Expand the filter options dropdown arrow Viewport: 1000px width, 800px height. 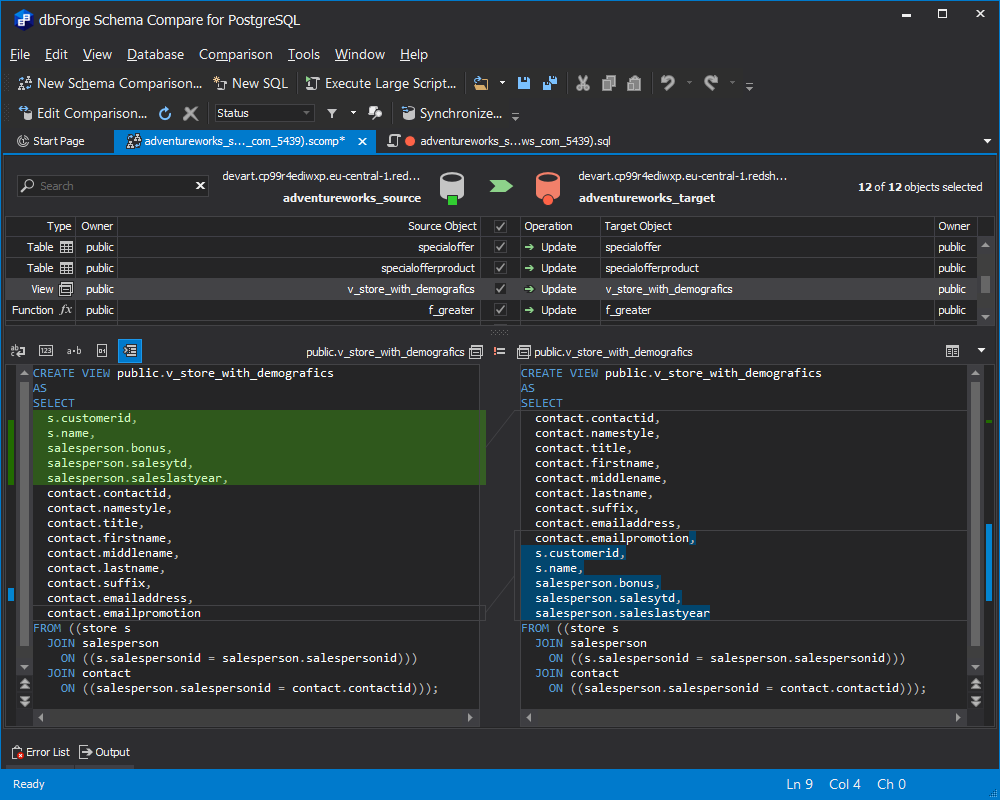coord(353,114)
